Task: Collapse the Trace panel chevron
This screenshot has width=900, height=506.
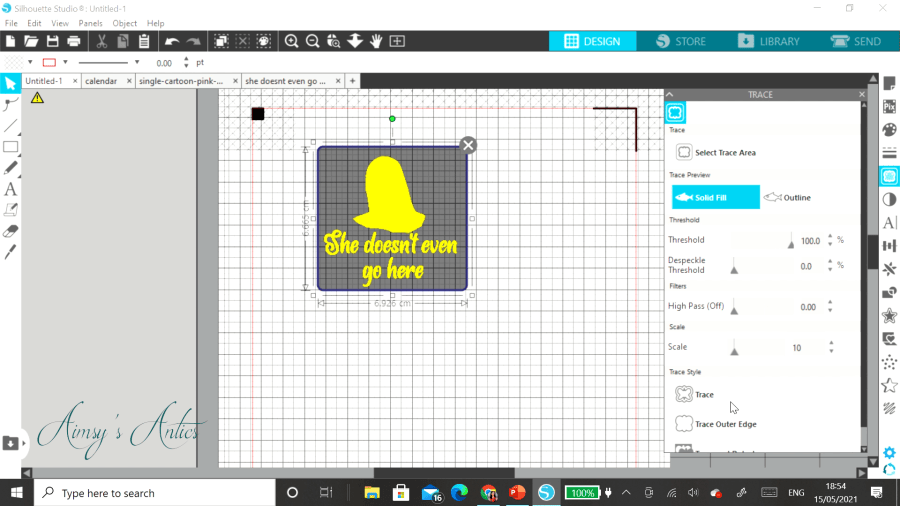Action: [670, 94]
